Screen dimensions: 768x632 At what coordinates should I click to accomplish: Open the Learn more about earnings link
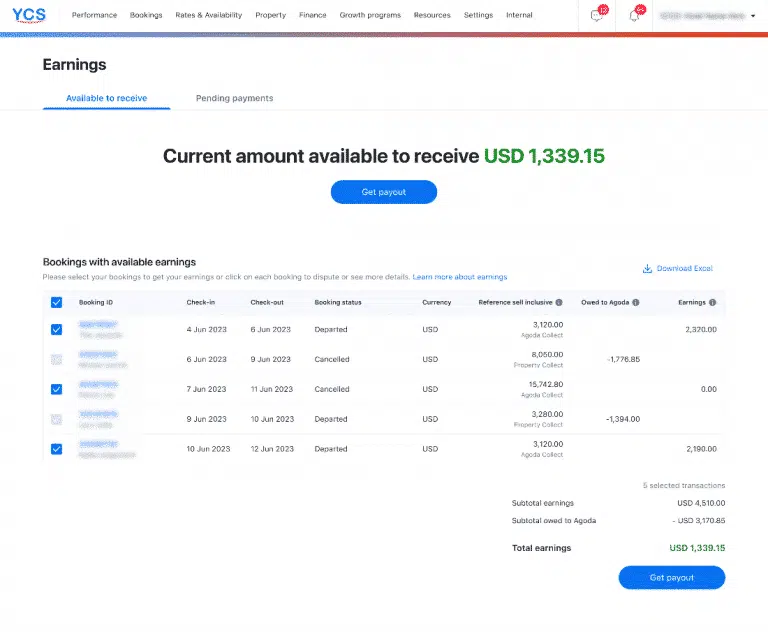459,277
